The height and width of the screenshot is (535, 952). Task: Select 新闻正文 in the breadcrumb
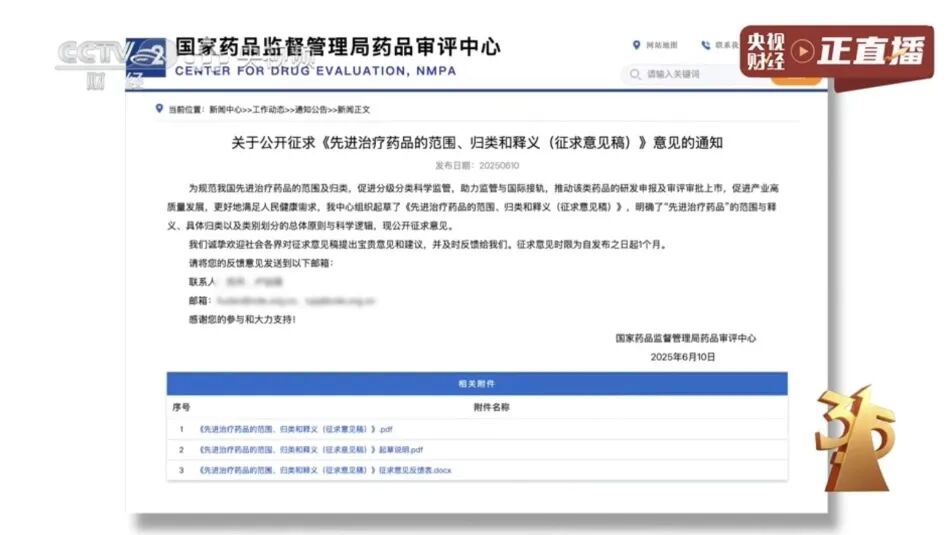(353, 110)
